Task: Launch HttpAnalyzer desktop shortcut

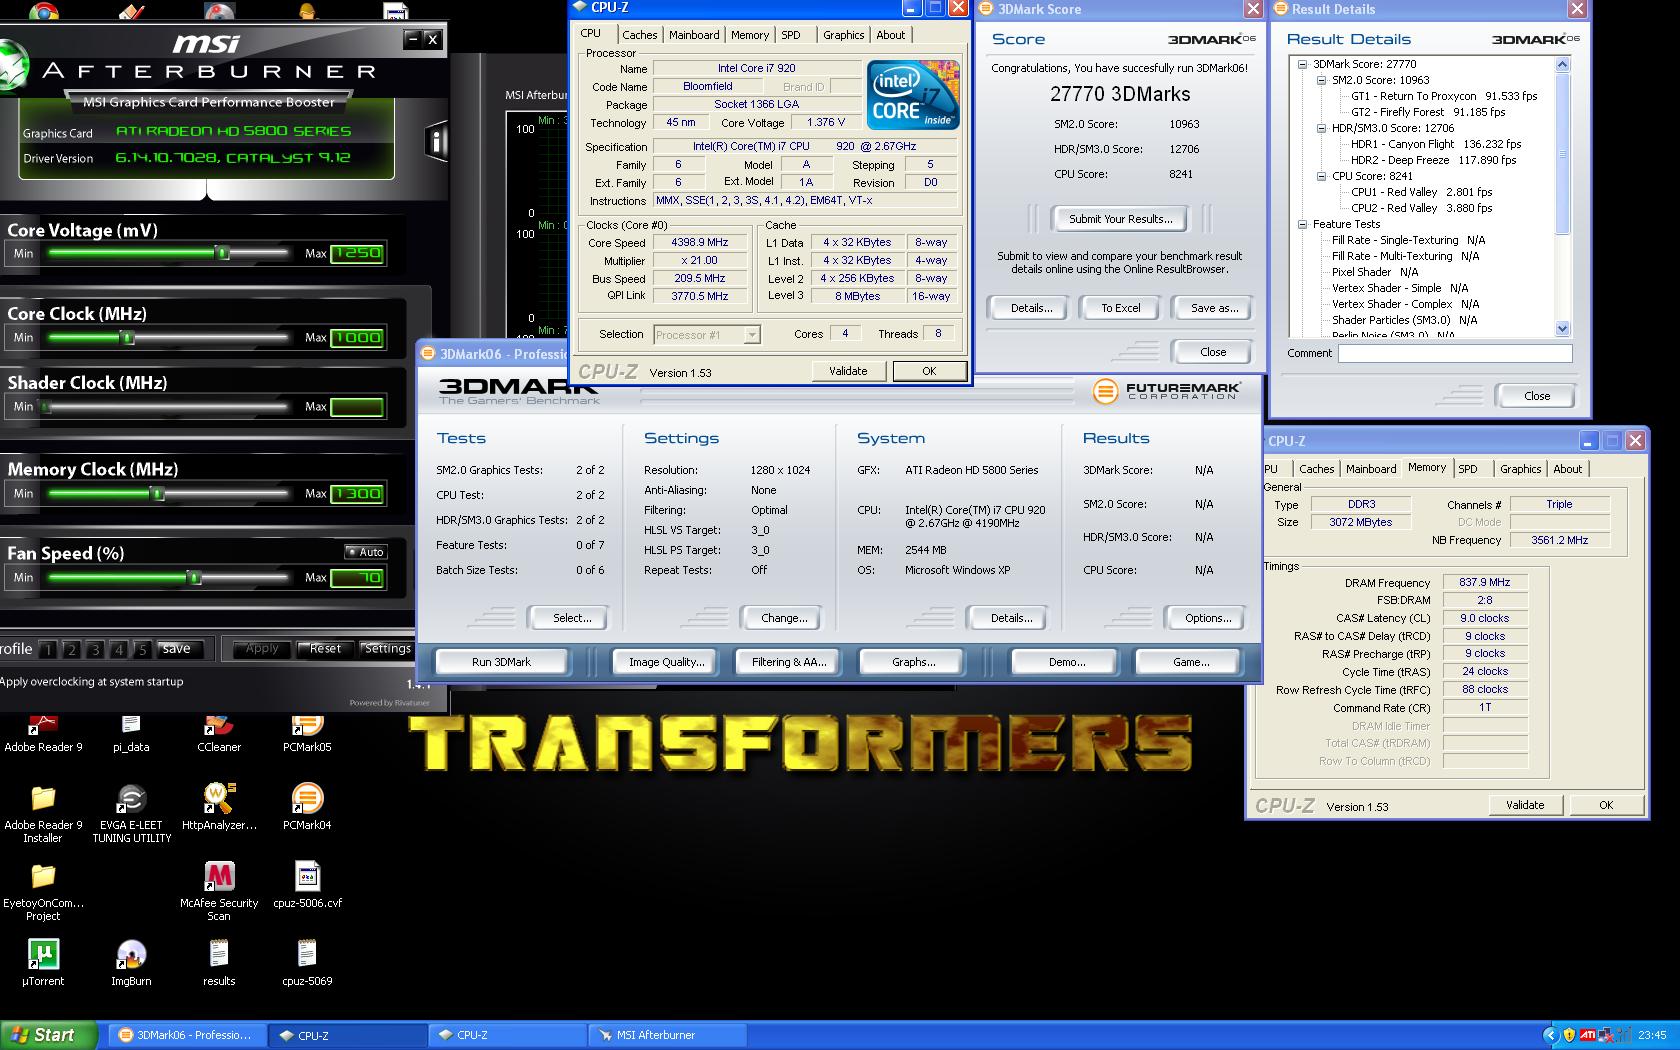Action: point(219,807)
